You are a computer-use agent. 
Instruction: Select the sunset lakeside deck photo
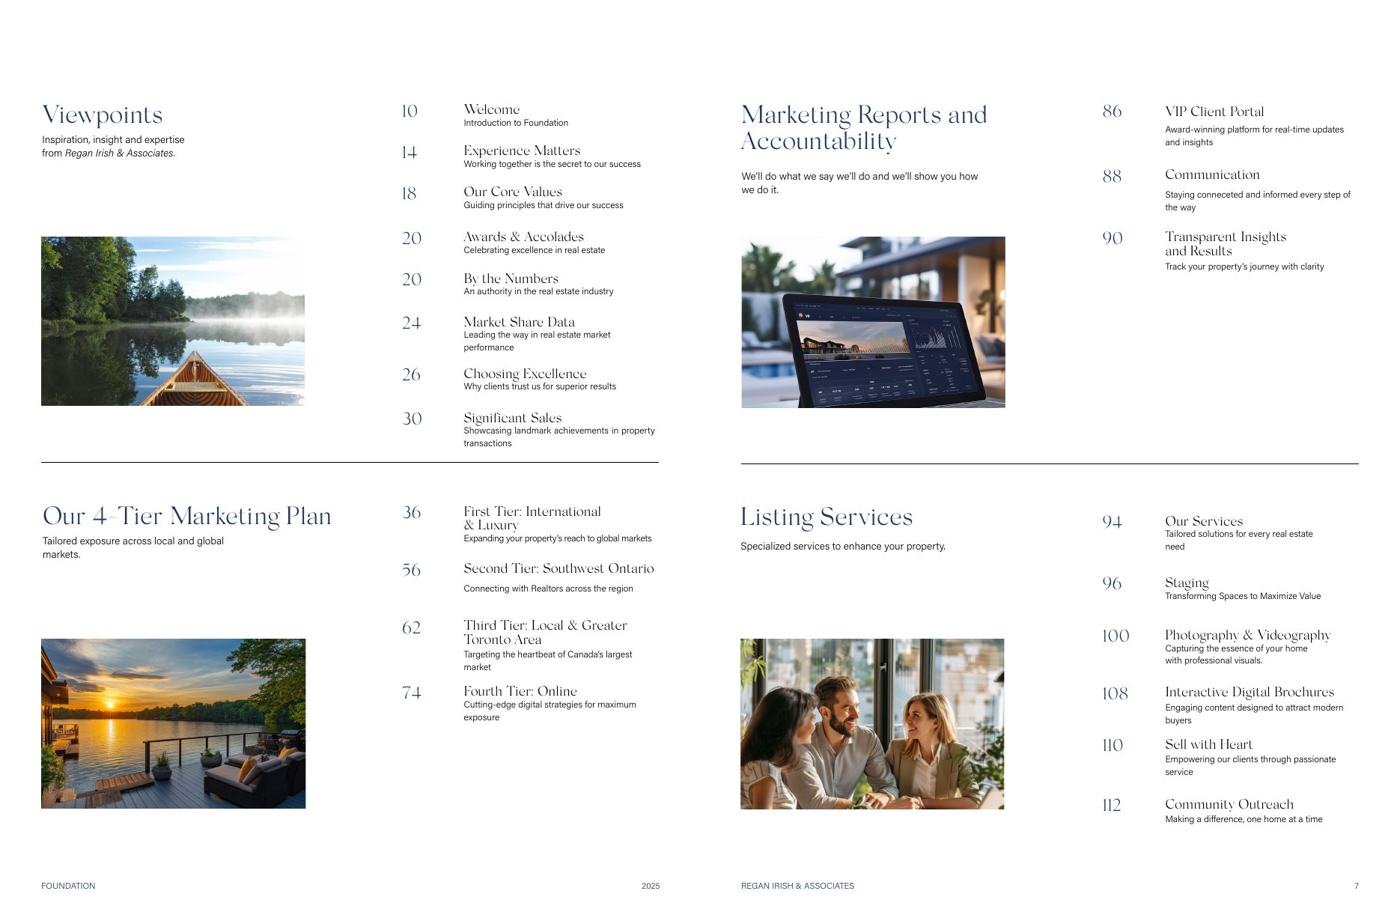pyautogui.click(x=173, y=724)
